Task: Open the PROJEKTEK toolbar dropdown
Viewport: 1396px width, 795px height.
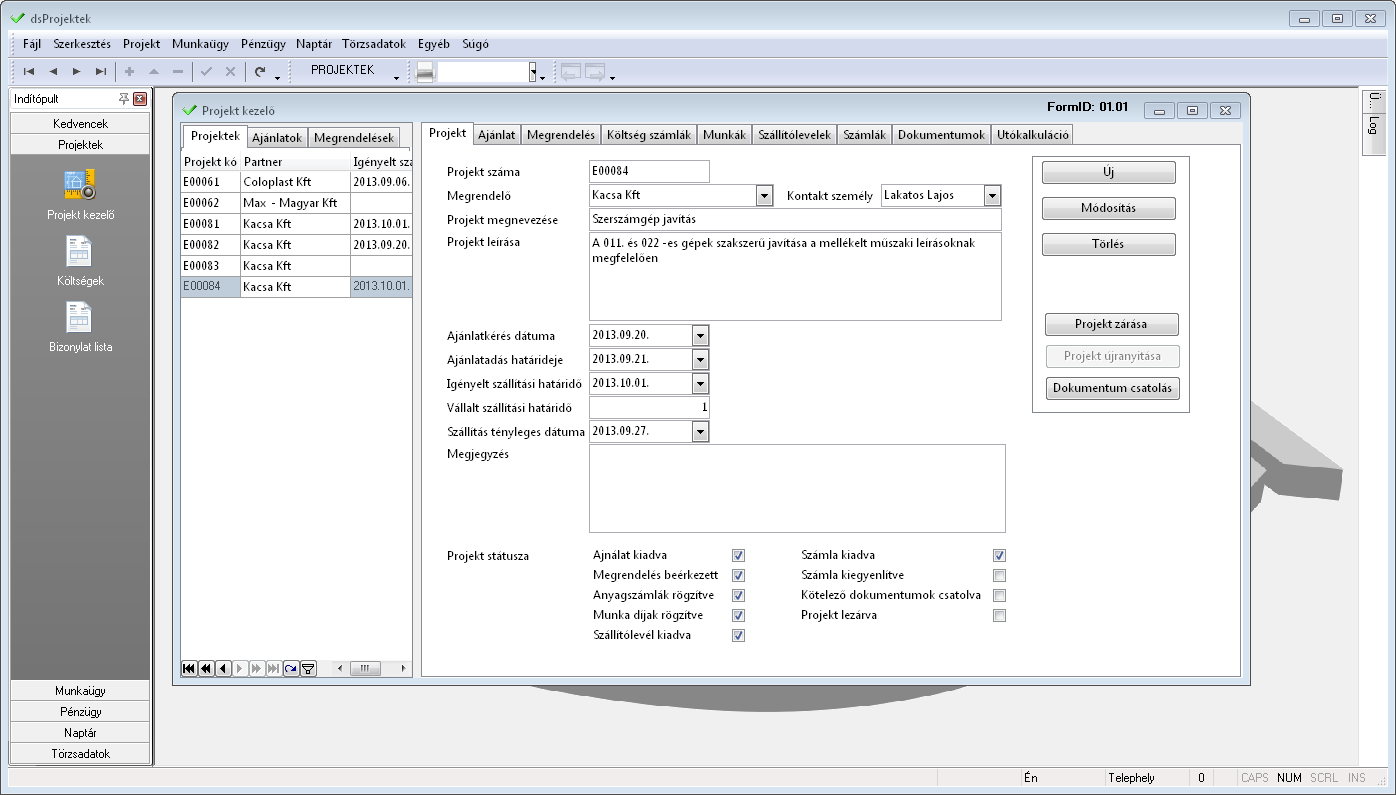Action: point(396,76)
